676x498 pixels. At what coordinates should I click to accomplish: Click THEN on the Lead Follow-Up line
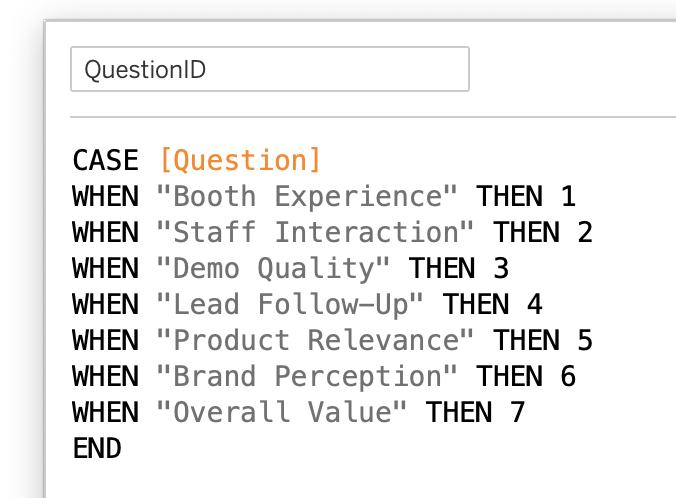point(476,304)
